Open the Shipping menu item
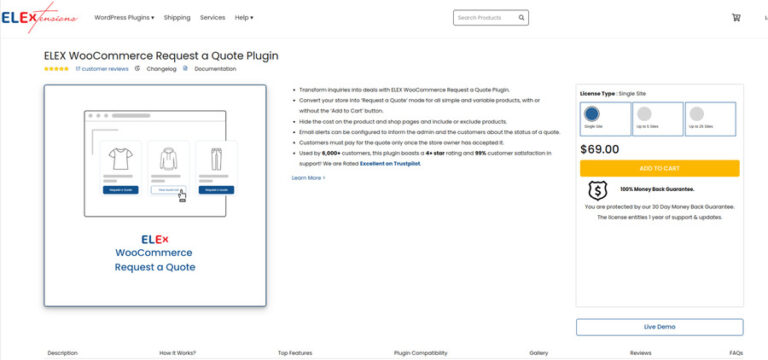The width and height of the screenshot is (768, 360). (x=177, y=18)
